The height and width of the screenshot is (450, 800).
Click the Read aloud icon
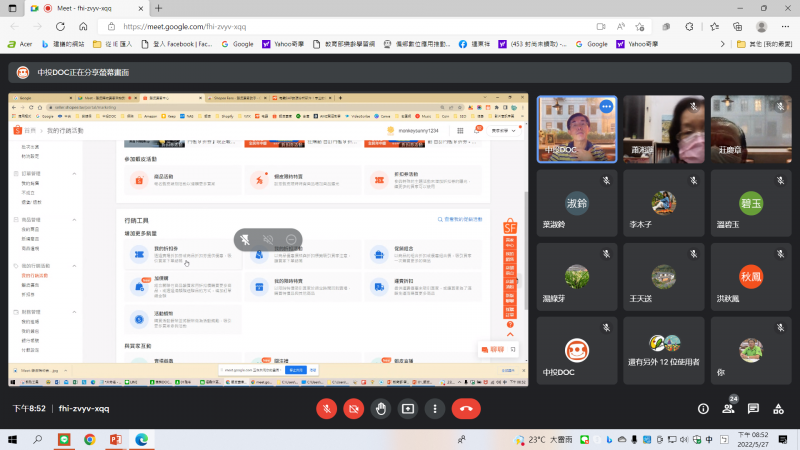pyautogui.click(x=620, y=27)
